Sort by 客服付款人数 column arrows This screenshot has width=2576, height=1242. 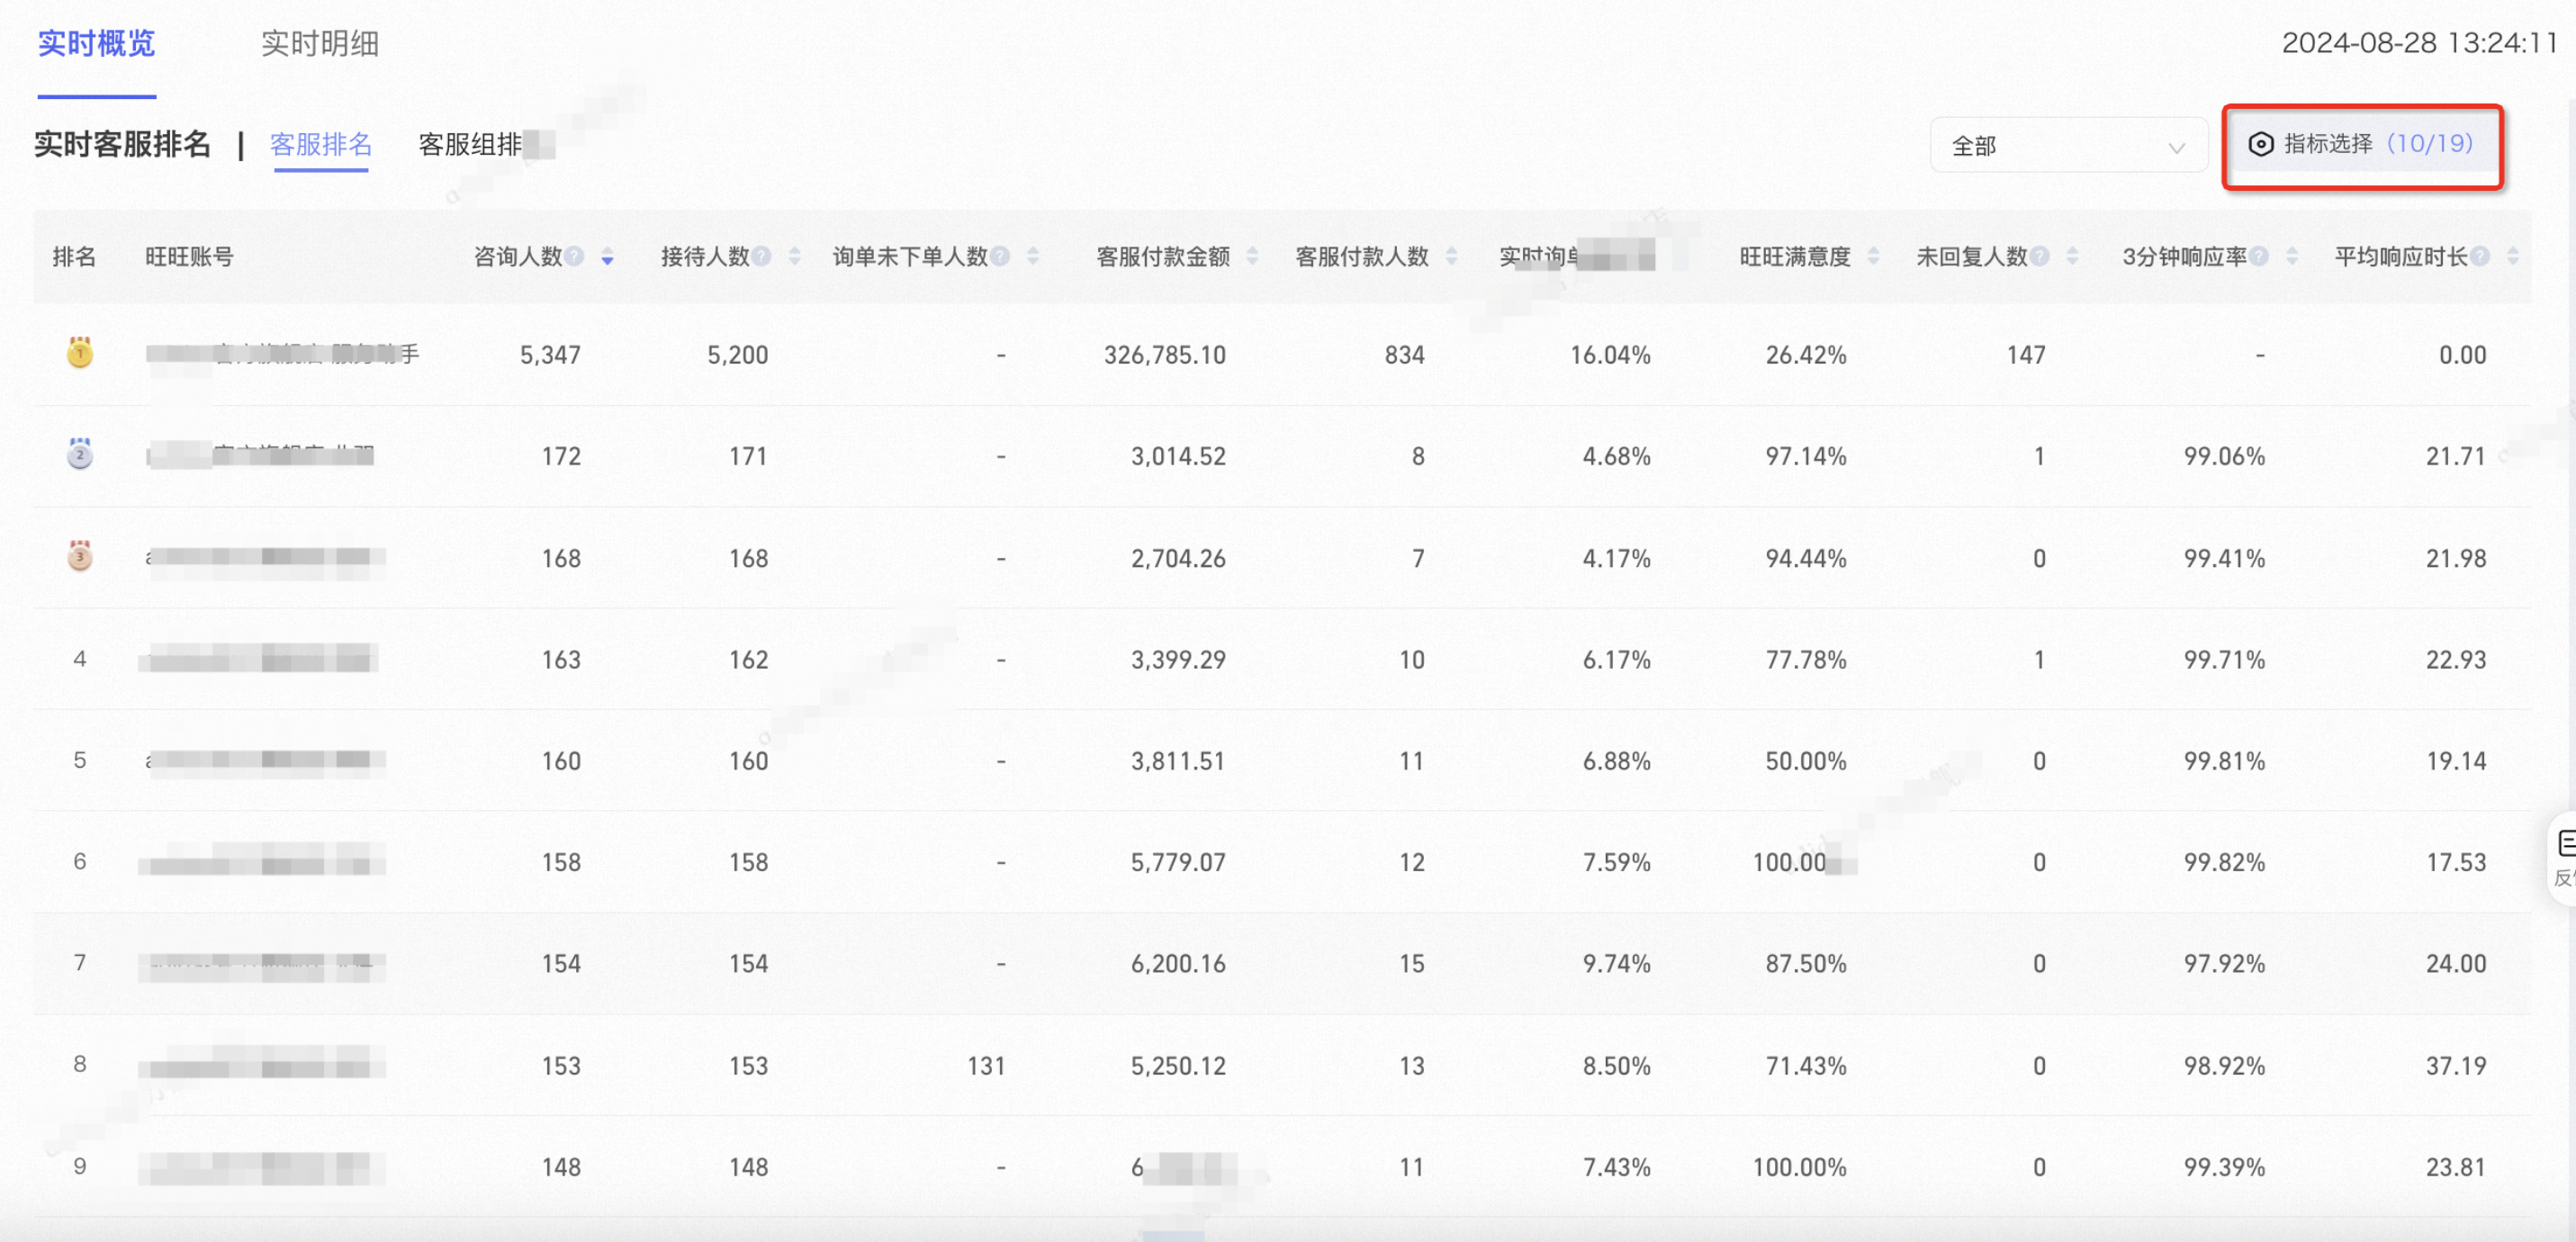tap(1451, 258)
